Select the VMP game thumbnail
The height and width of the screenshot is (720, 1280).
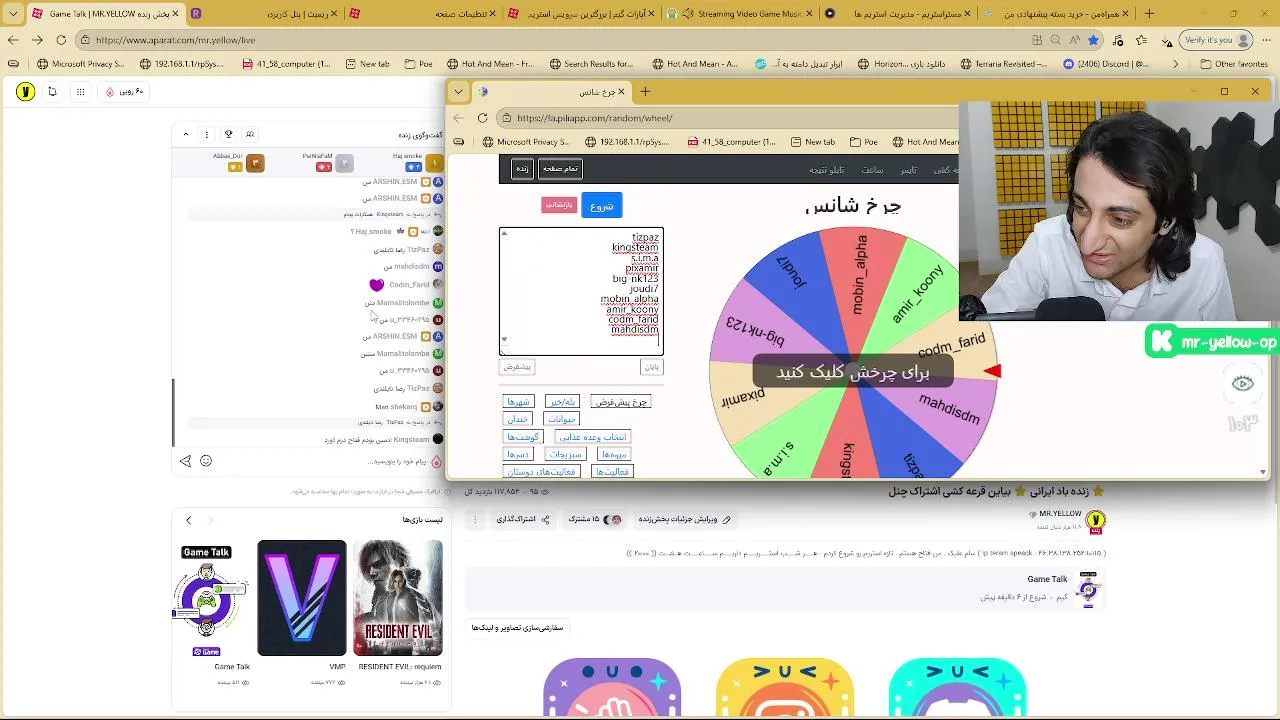point(301,598)
